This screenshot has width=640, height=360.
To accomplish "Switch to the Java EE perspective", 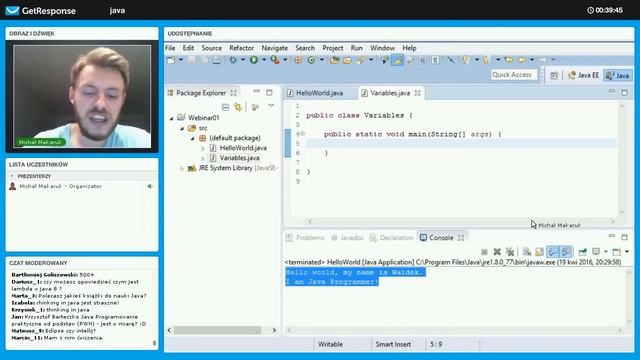I will pos(584,76).
